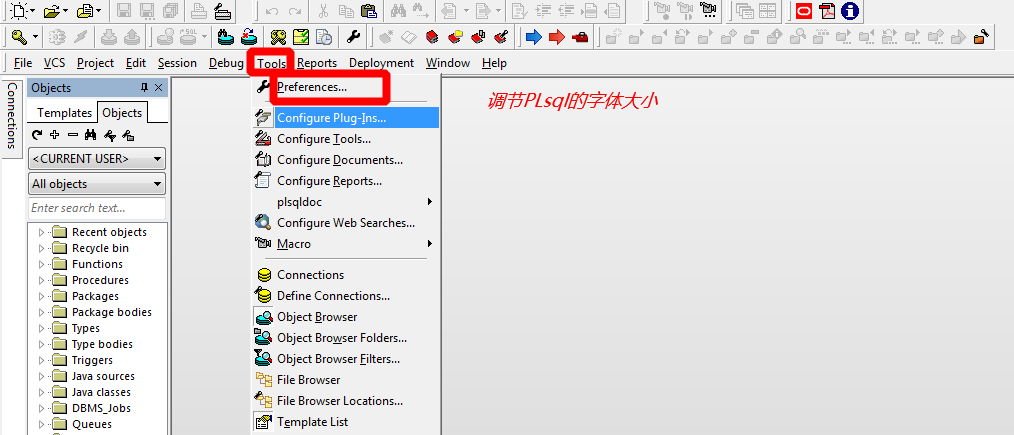
Task: Open the folder Open-file toolbar icon
Action: pos(52,10)
